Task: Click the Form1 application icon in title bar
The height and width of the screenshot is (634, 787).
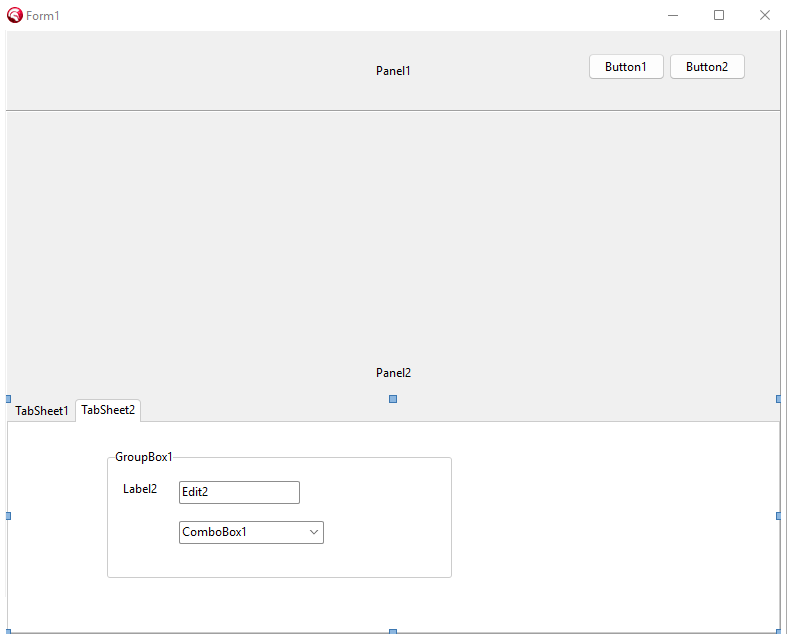Action: click(15, 16)
